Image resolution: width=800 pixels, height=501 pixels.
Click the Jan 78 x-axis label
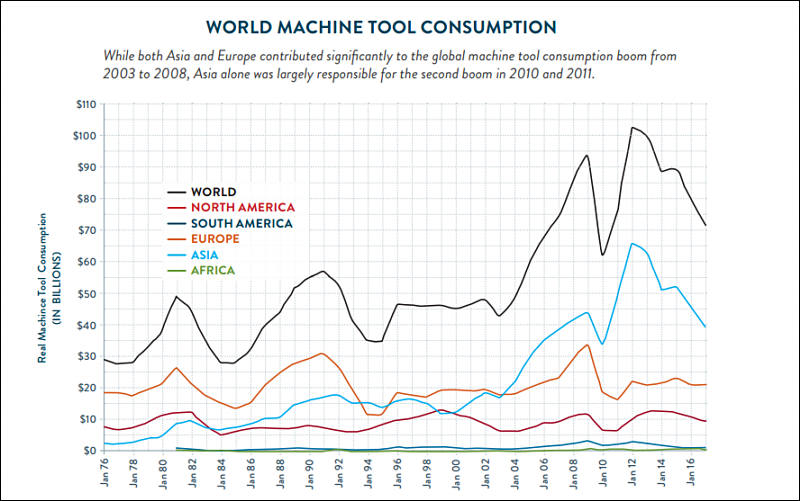[134, 472]
